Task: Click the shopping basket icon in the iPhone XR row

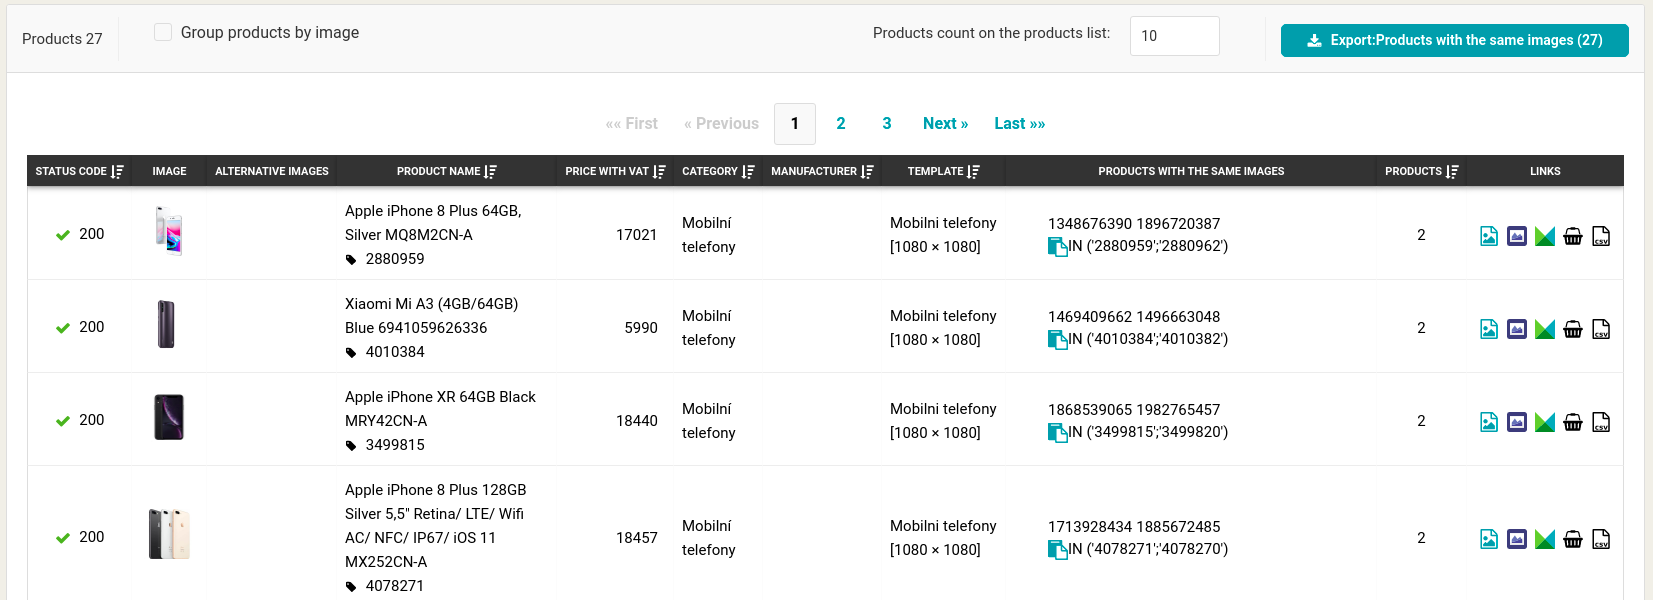Action: pos(1573,422)
